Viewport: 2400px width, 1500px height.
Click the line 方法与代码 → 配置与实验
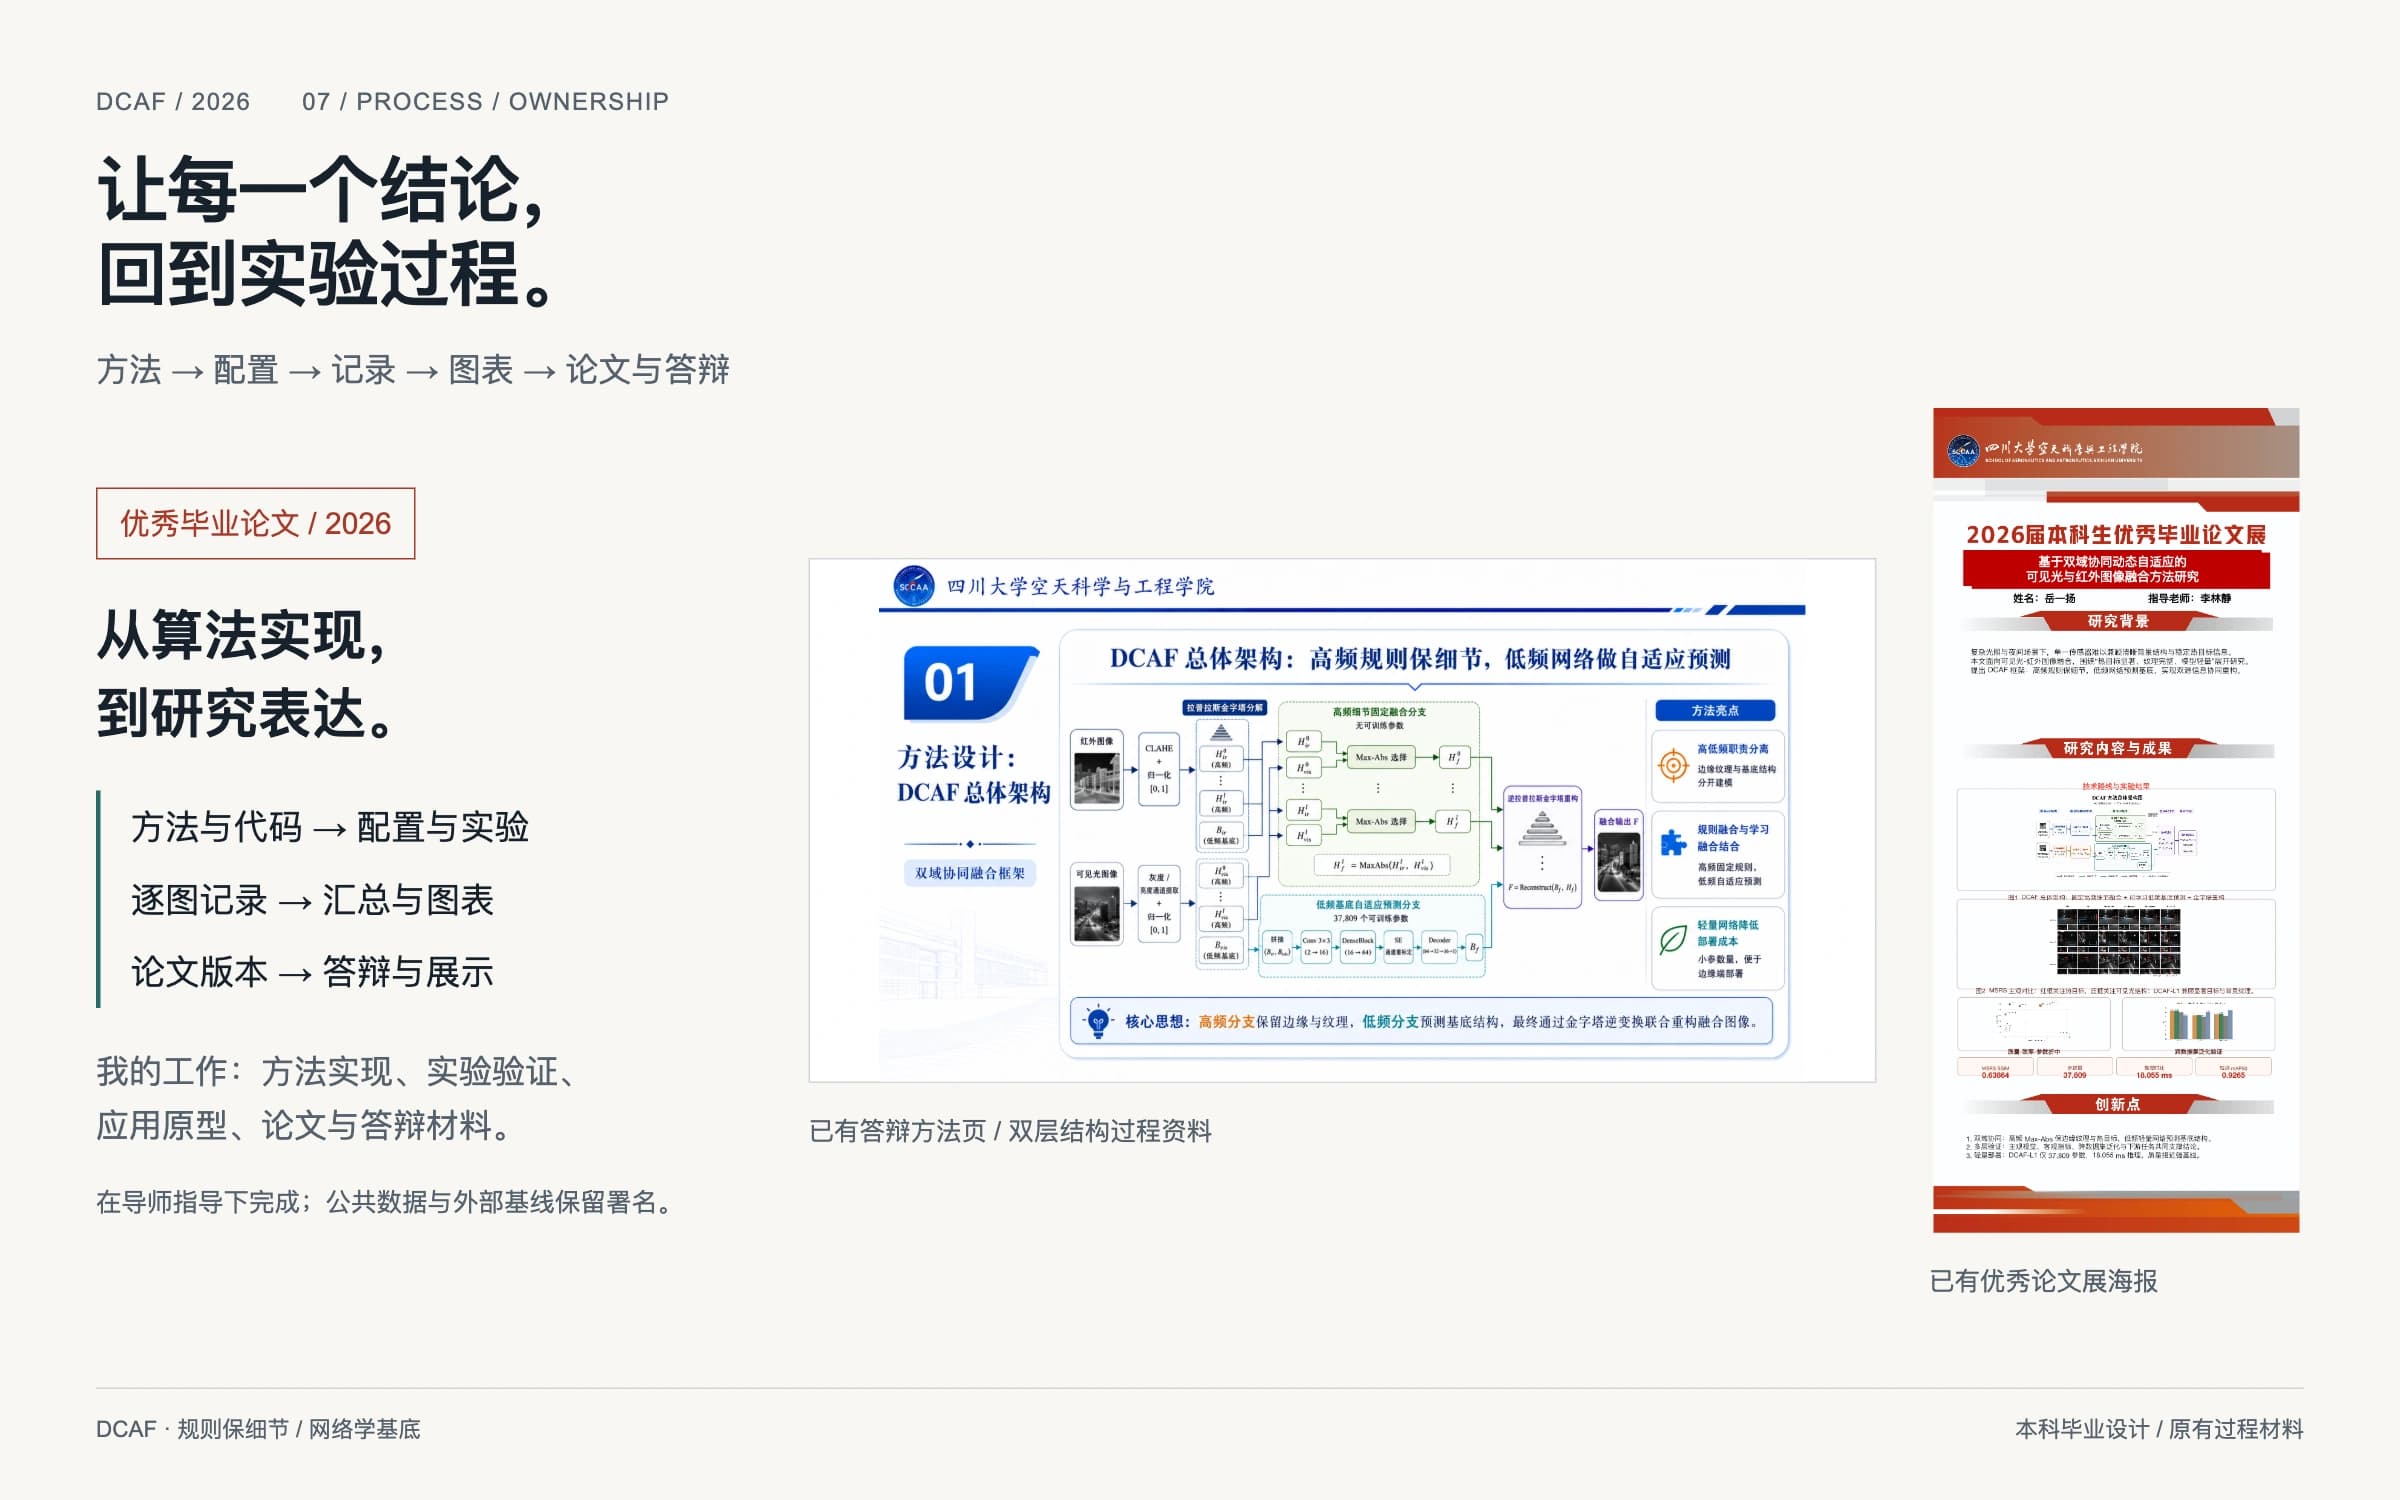[330, 827]
